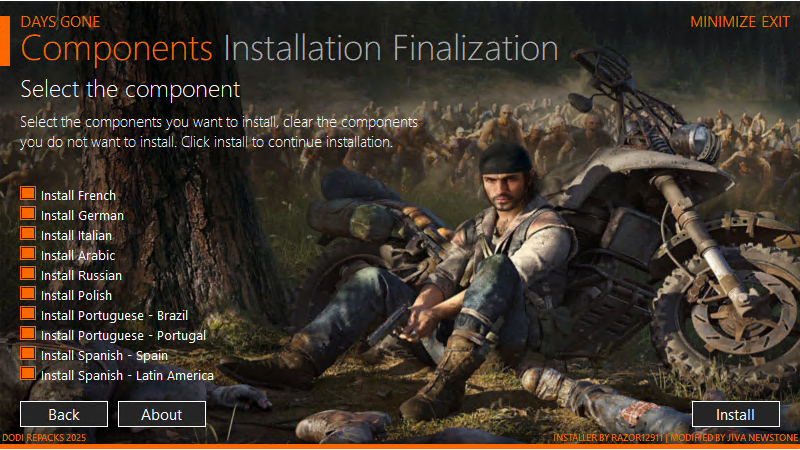Toggle Install Portuguese - Brazil checkbox
Viewport: 800px width, 450px height.
click(28, 313)
